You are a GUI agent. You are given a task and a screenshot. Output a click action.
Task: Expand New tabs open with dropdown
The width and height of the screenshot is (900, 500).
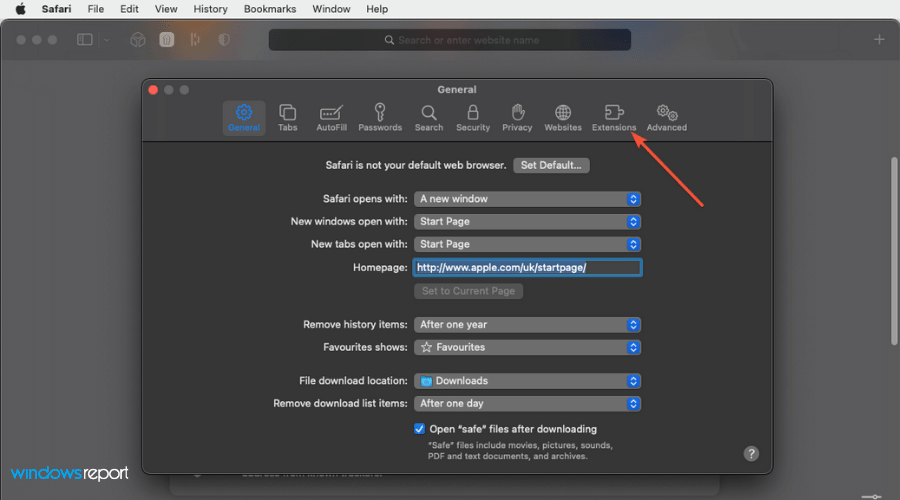click(x=527, y=244)
